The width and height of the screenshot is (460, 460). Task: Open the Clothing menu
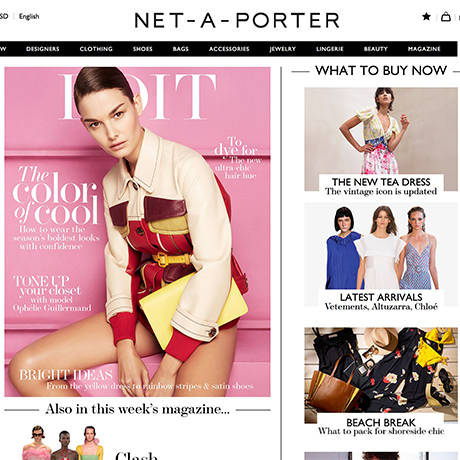coord(96,49)
